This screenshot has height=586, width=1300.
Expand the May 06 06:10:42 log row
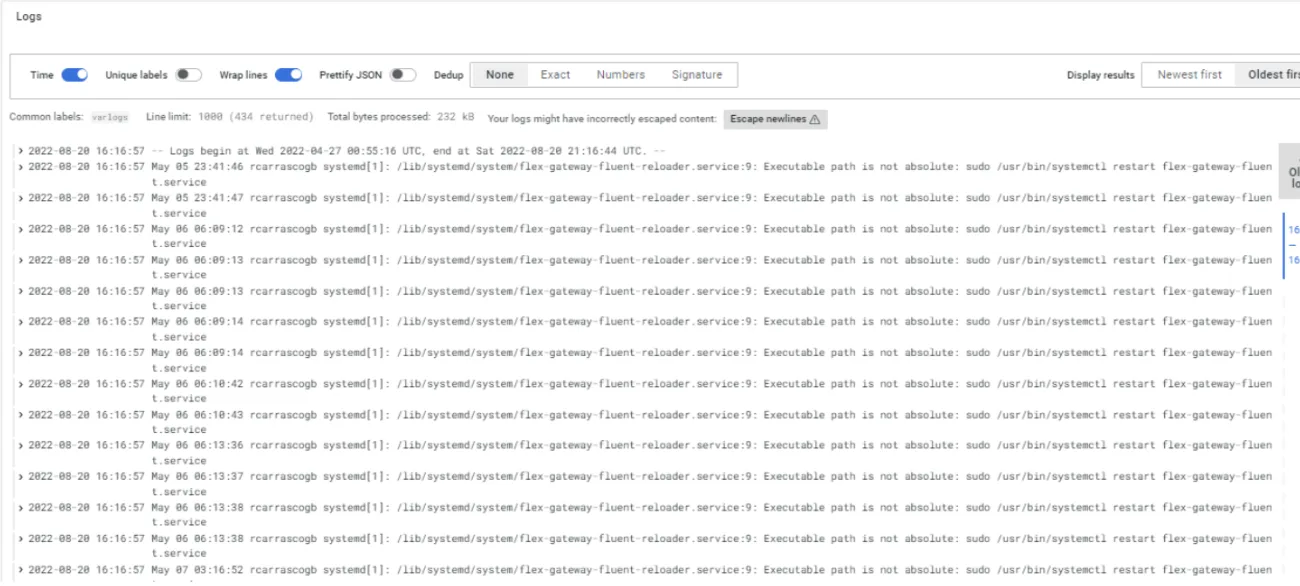pos(21,383)
